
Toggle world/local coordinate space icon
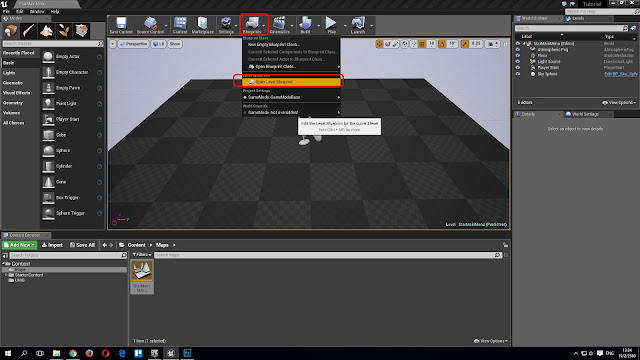pos(404,44)
